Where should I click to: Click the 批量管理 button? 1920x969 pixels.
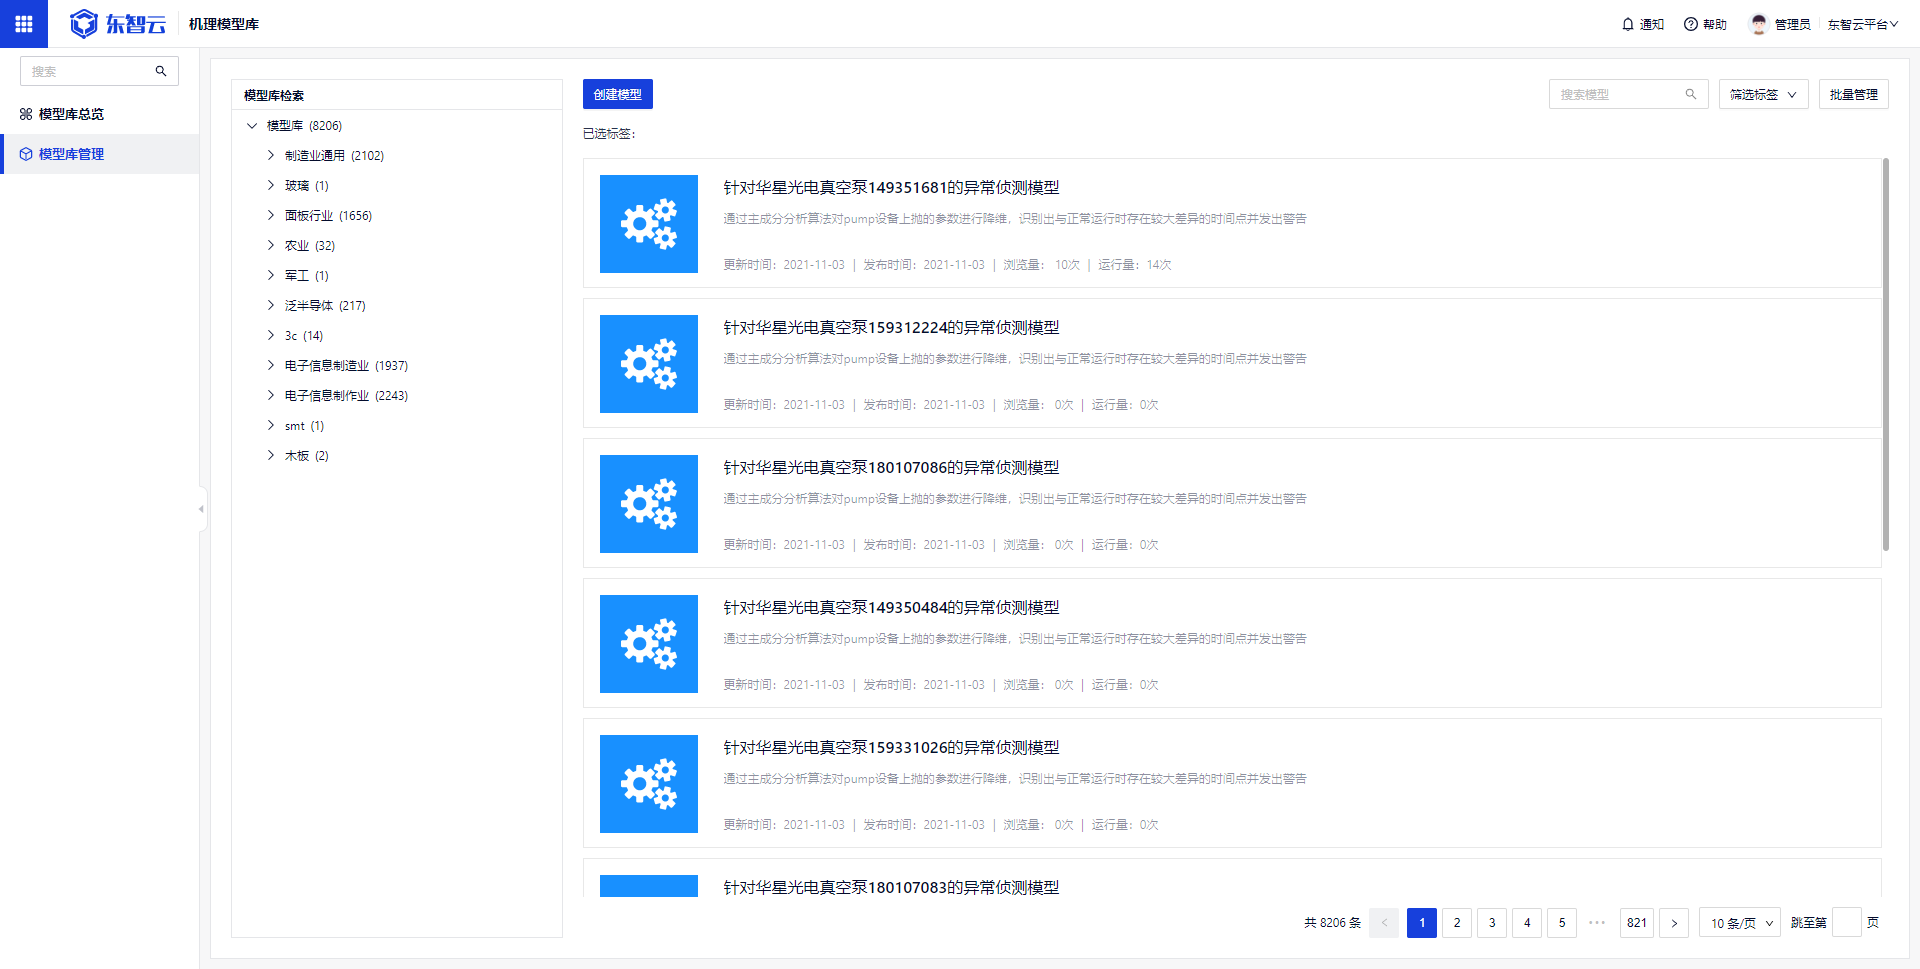click(x=1853, y=94)
